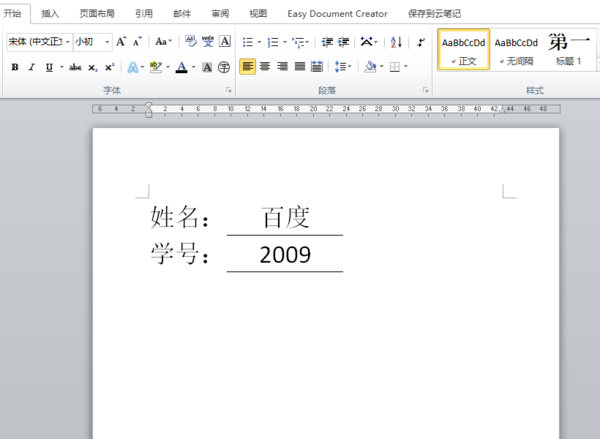
Task: Click the Shrink Font button
Action: (137, 42)
